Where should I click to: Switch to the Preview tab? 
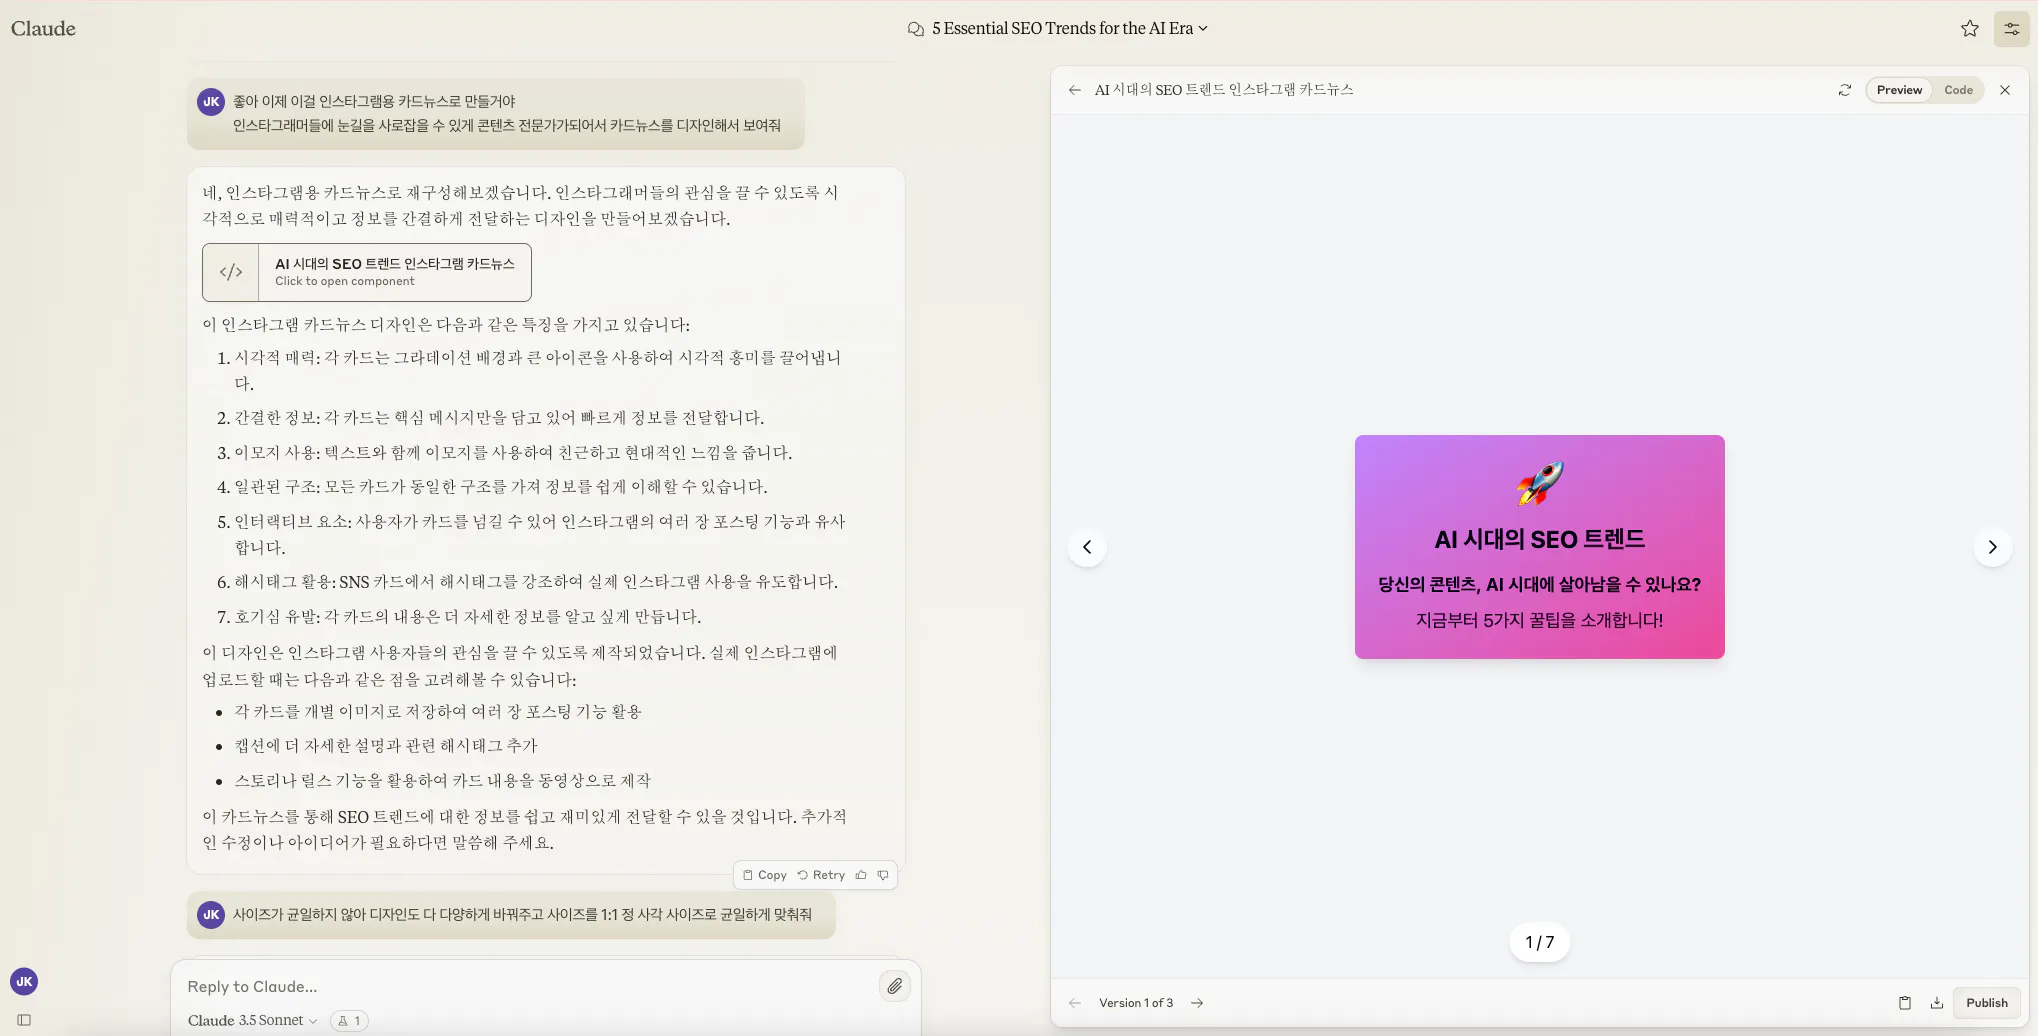point(1899,90)
